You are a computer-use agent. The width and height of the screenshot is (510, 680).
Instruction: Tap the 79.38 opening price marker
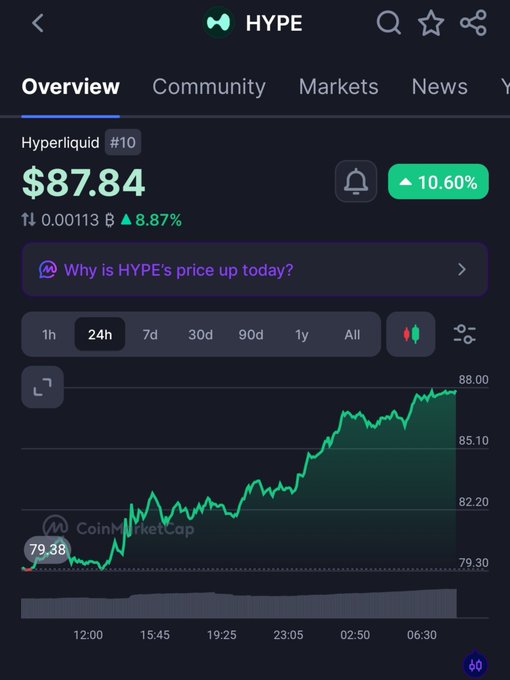(x=47, y=549)
